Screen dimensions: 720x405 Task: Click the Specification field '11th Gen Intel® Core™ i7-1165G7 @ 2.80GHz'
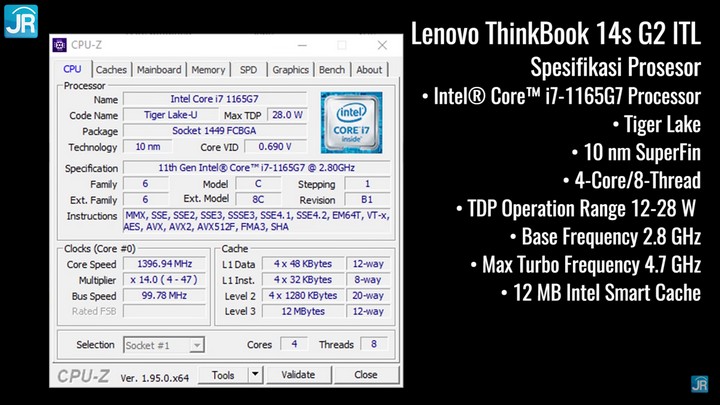coord(256,168)
